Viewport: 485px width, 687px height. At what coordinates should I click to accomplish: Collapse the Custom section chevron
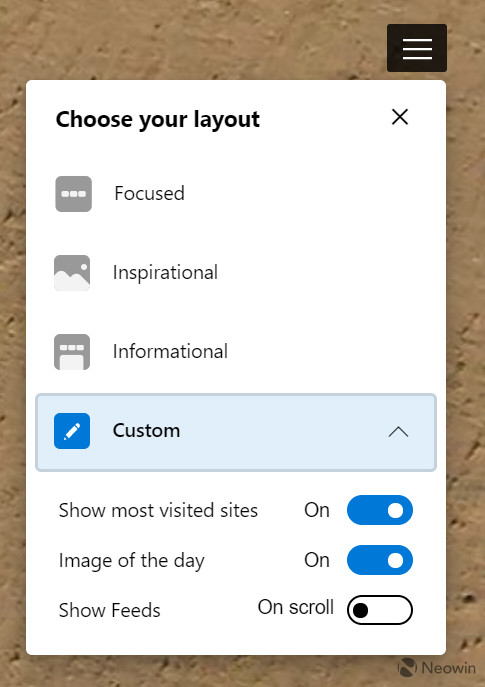[398, 432]
